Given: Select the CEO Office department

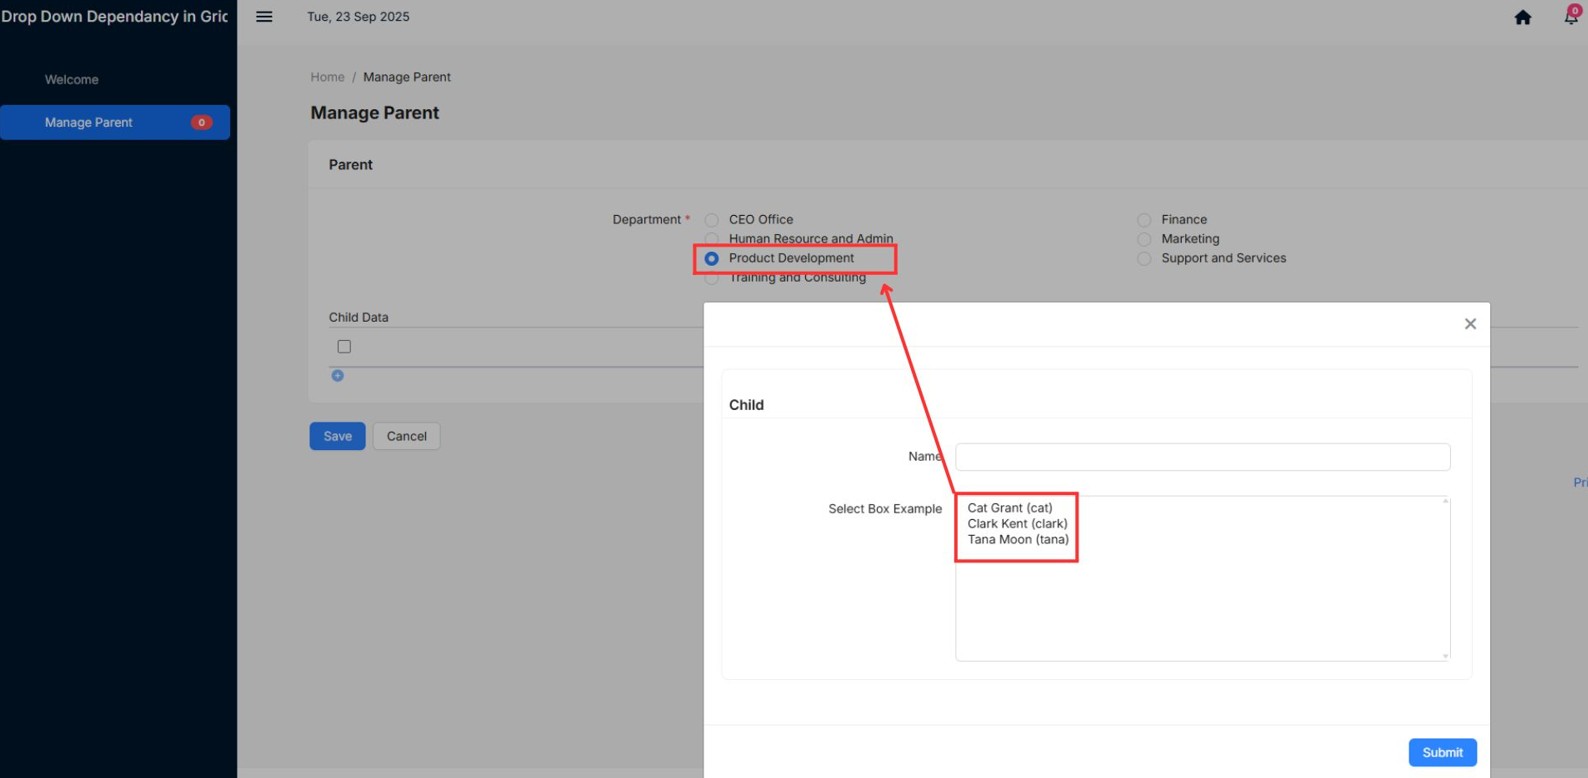Looking at the screenshot, I should point(712,220).
